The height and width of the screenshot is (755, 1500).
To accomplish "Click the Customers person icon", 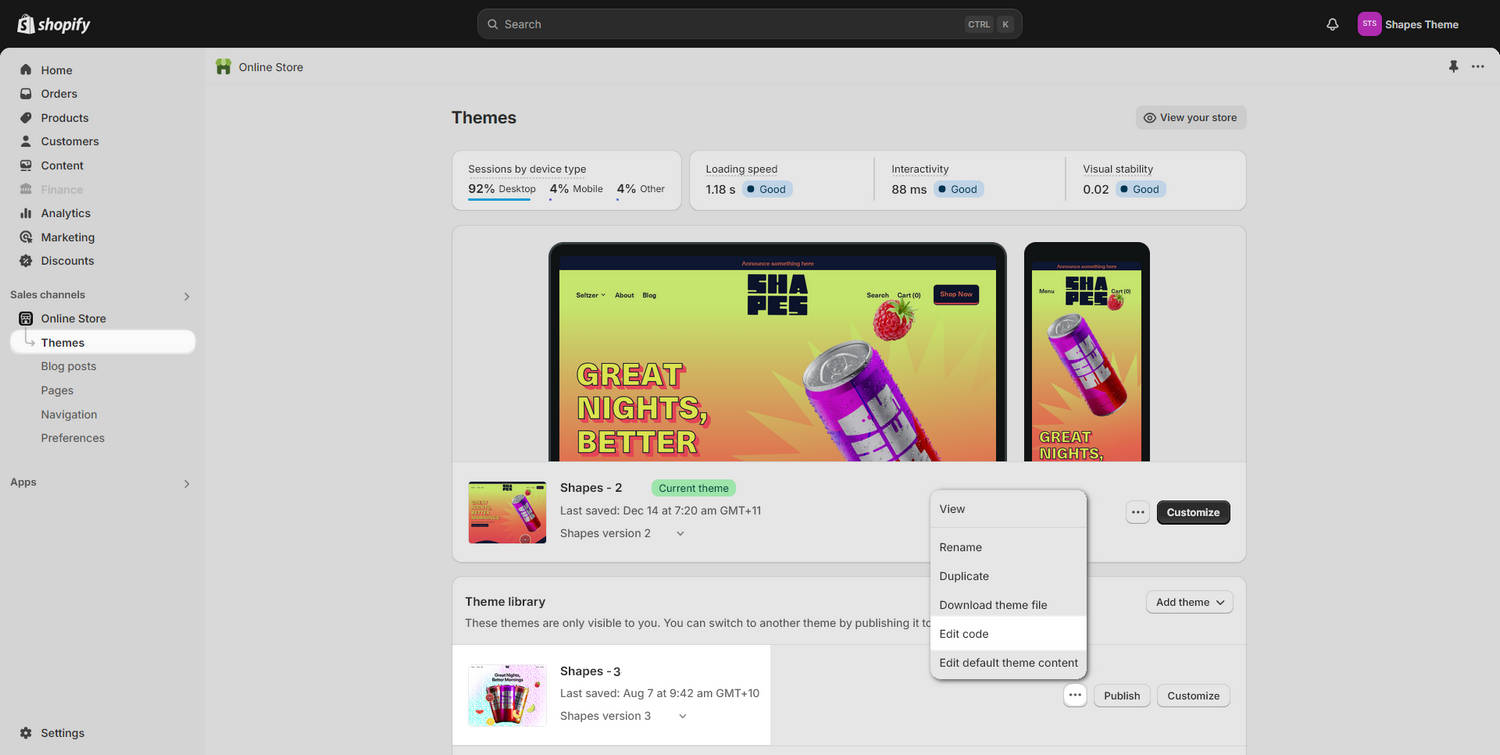I will 26,141.
